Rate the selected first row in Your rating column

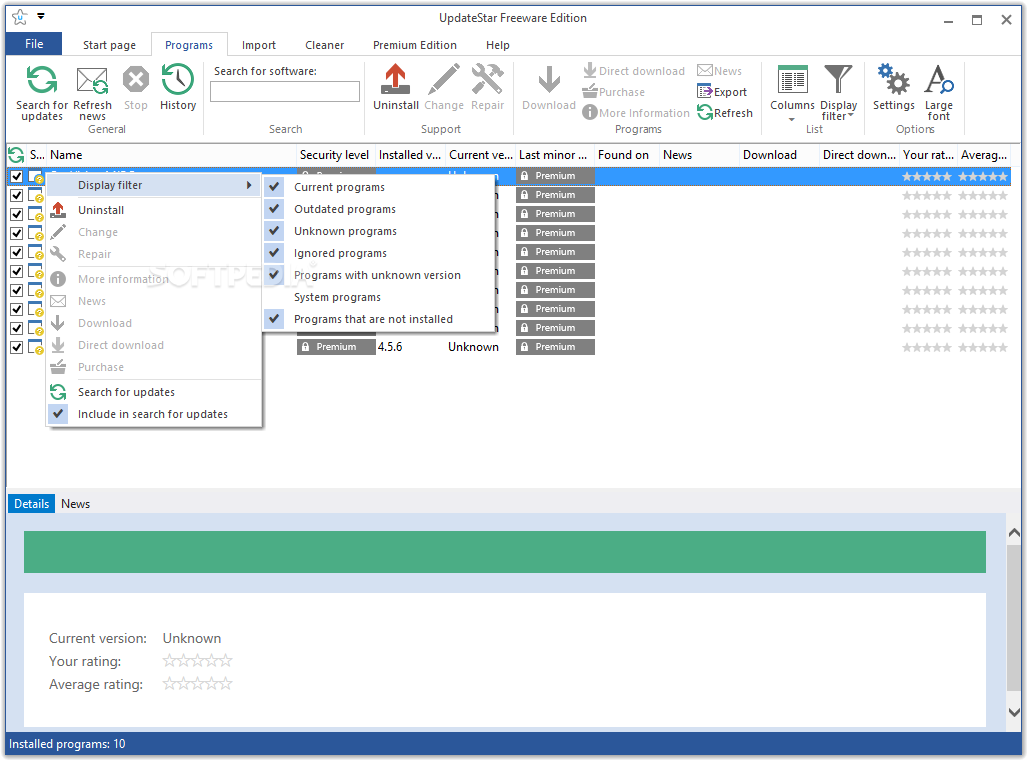pyautogui.click(x=927, y=176)
